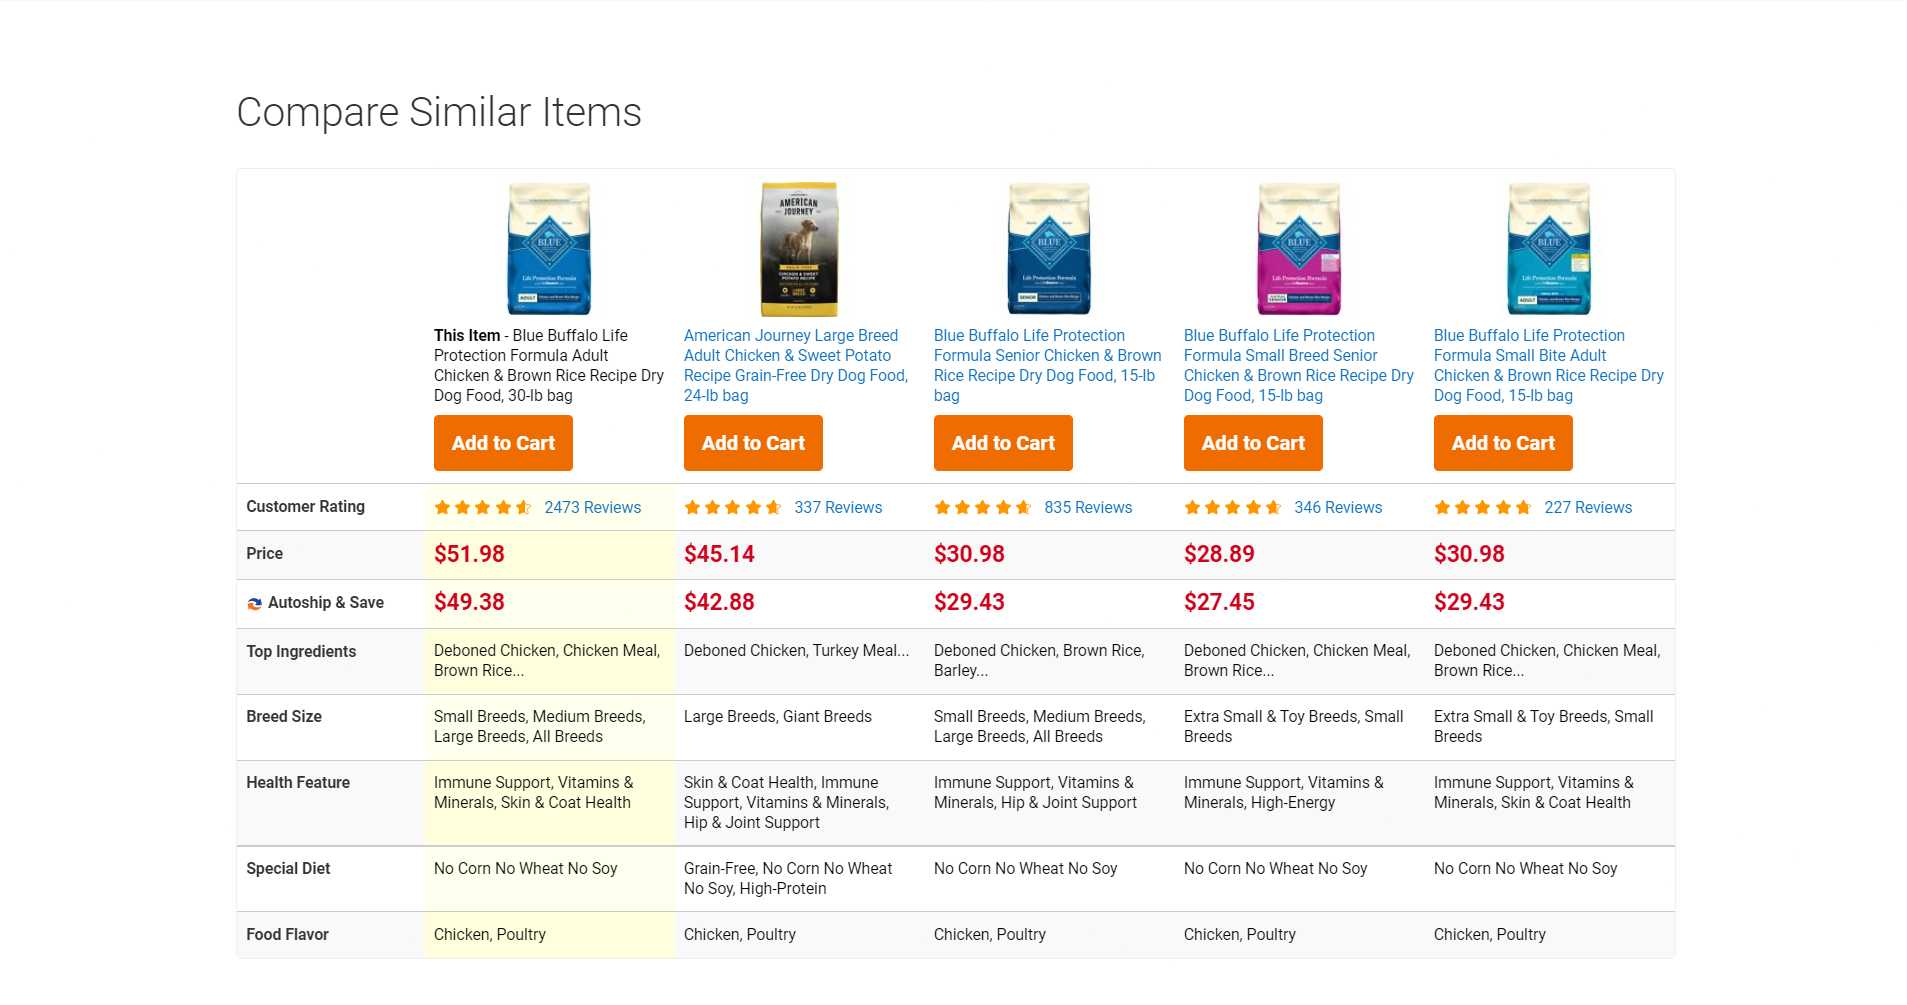Click star rating for 2473 Reviews item

(x=482, y=508)
